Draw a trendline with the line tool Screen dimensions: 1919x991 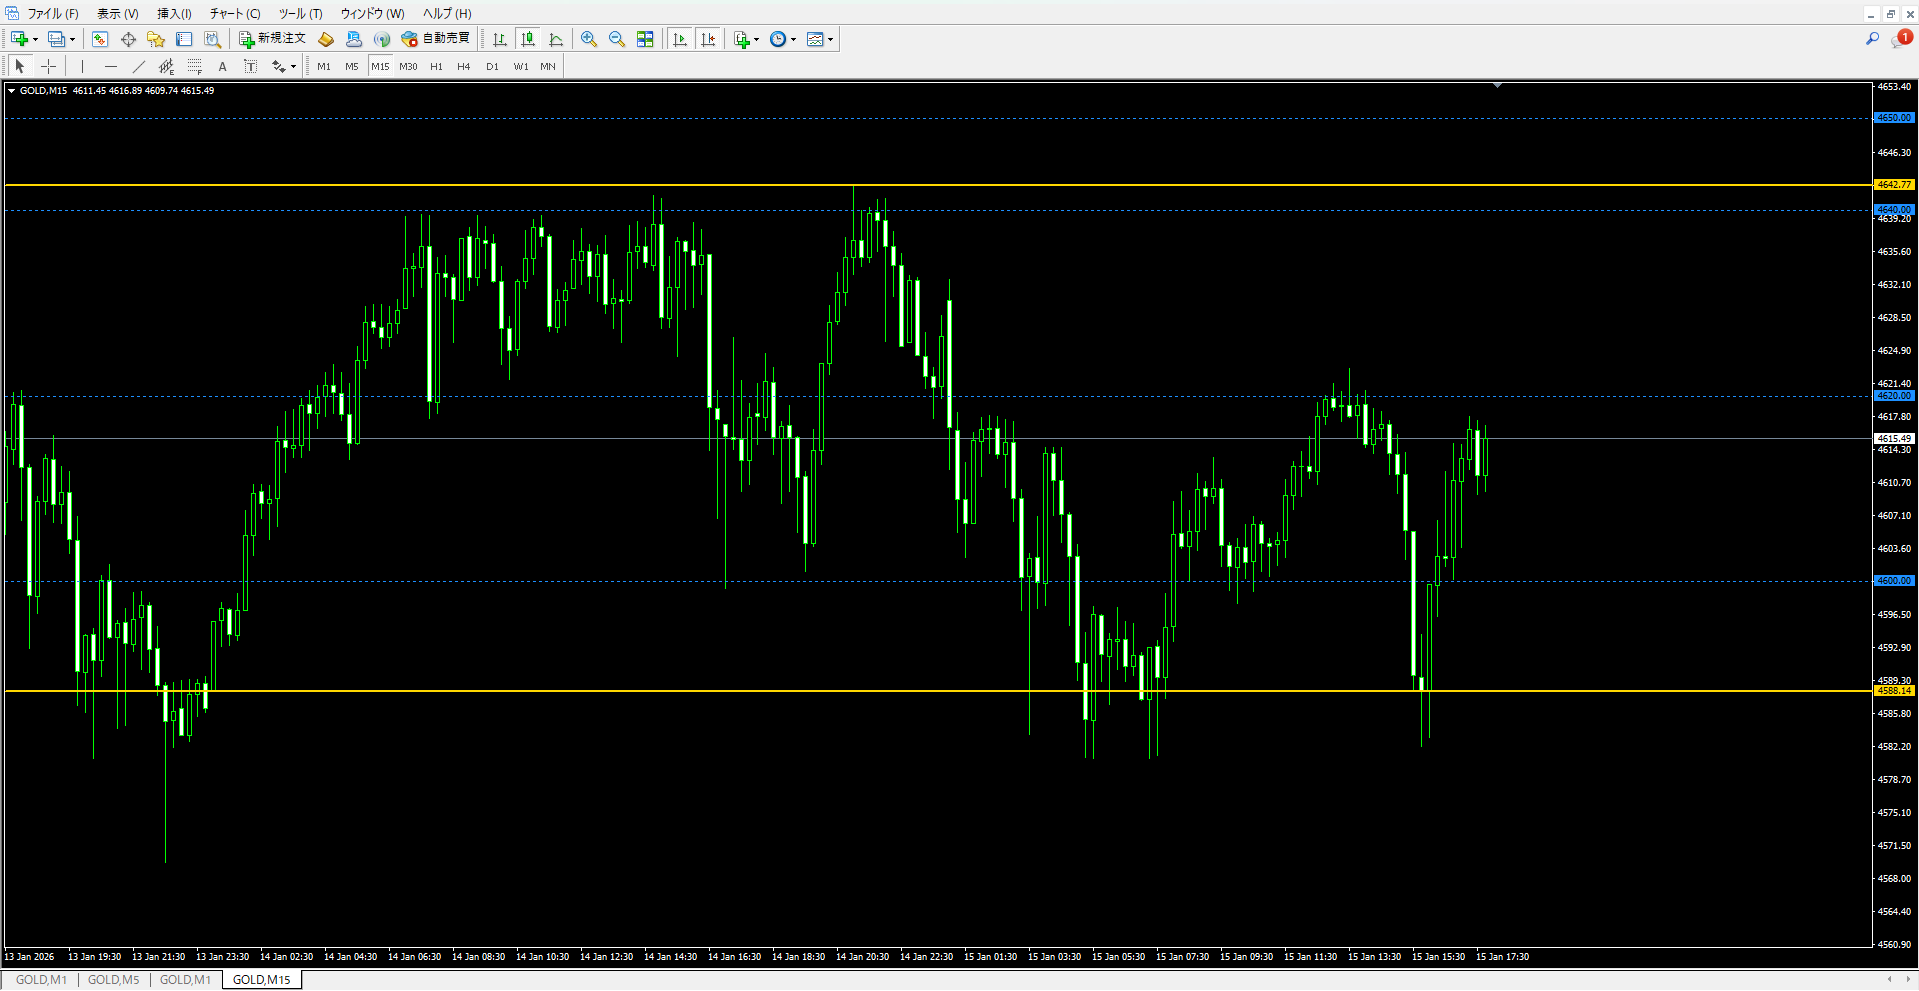139,66
